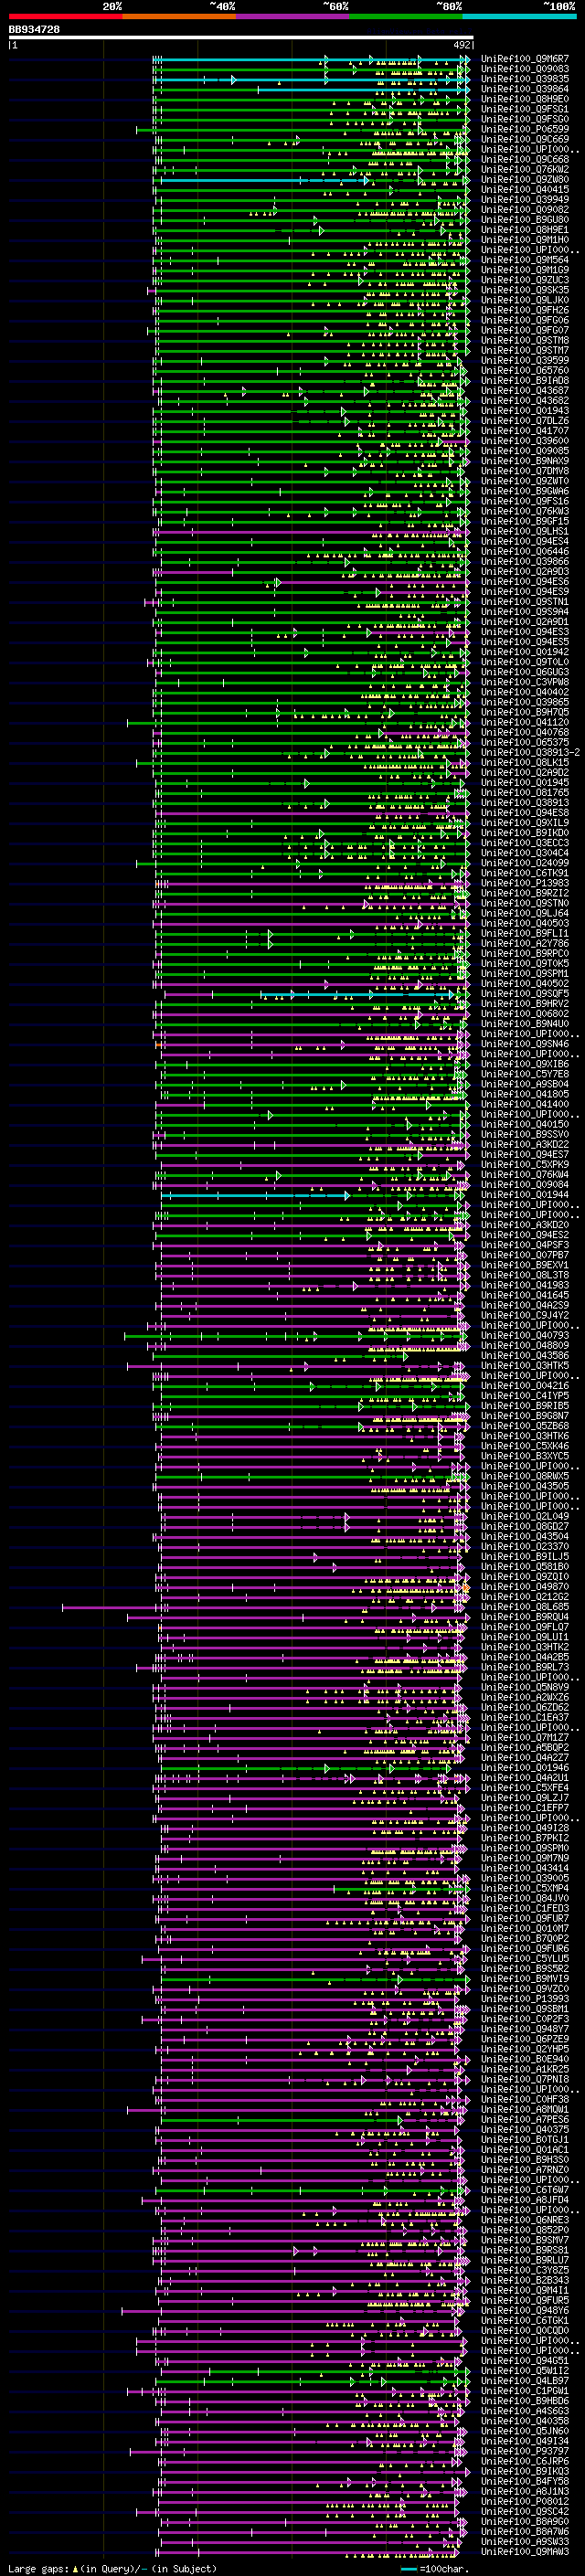Select the UniRef100_Q39949 label
Image resolution: width=585 pixels, height=2576 pixels.
(524, 199)
